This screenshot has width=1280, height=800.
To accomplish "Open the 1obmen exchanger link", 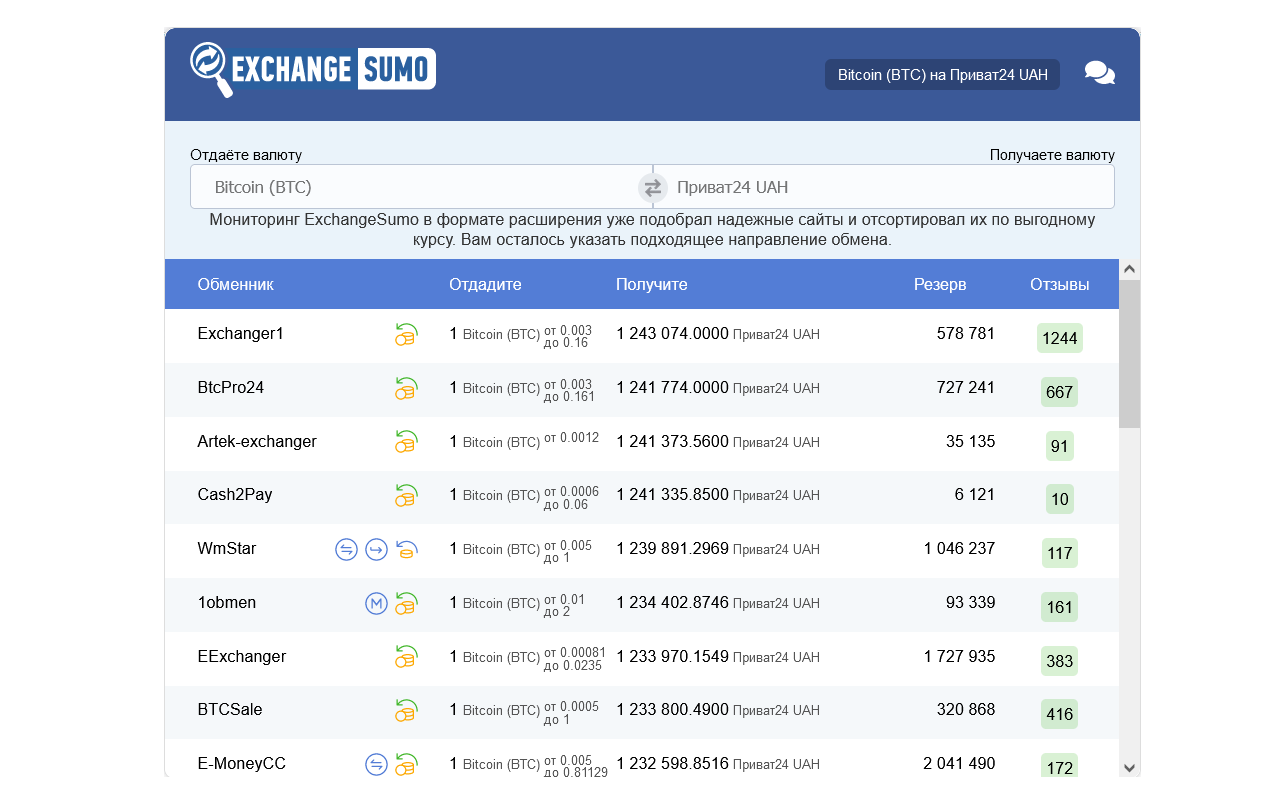I will (227, 603).
